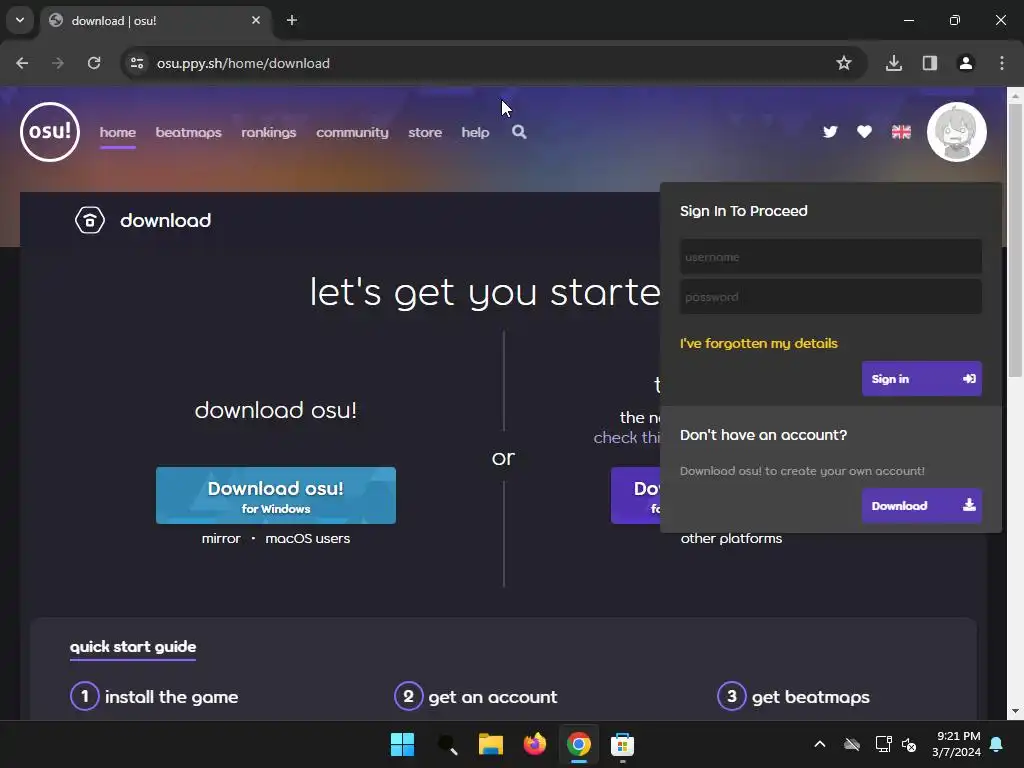Image resolution: width=1024 pixels, height=768 pixels.
Task: Open the mirror download link
Action: (221, 539)
